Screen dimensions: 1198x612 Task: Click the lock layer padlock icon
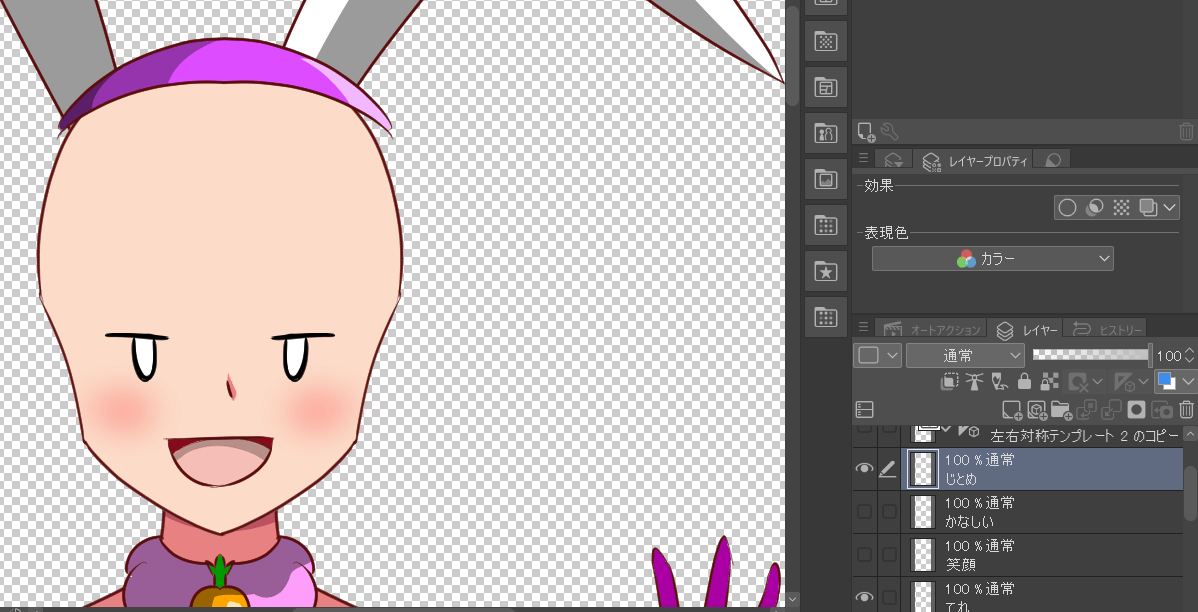tap(1023, 381)
